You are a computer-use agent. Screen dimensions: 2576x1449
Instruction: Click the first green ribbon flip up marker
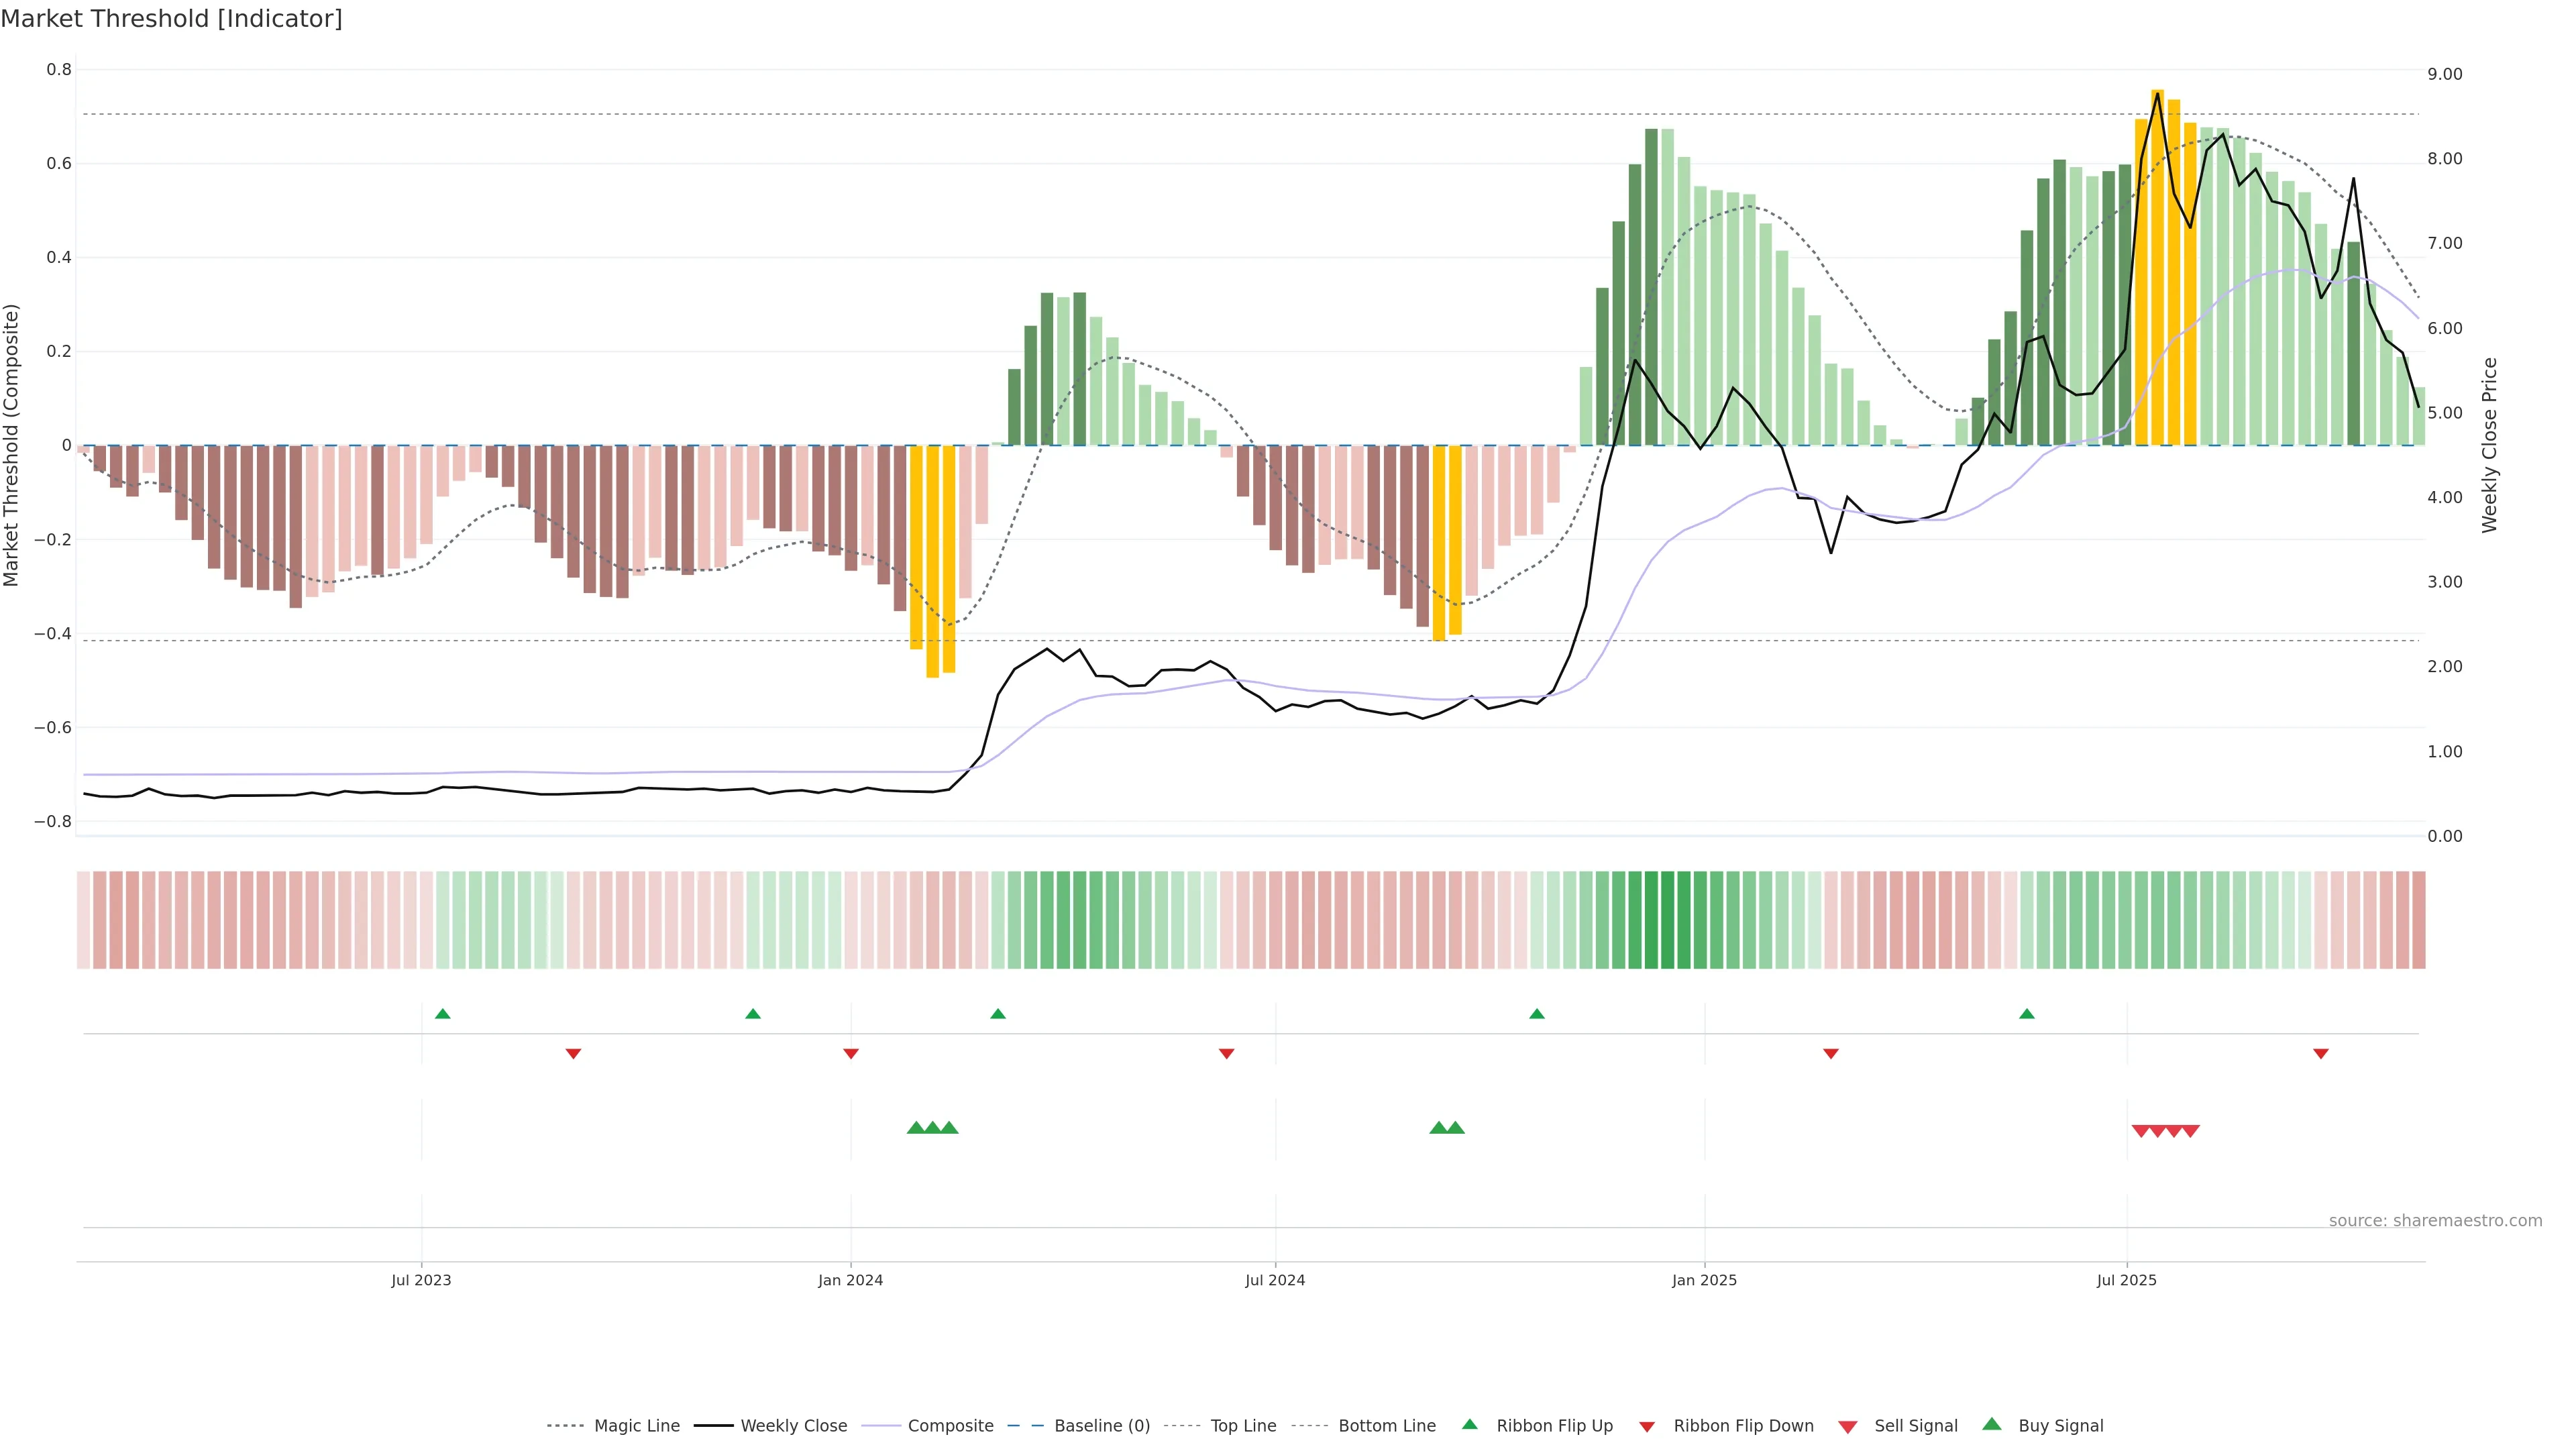point(443,1014)
